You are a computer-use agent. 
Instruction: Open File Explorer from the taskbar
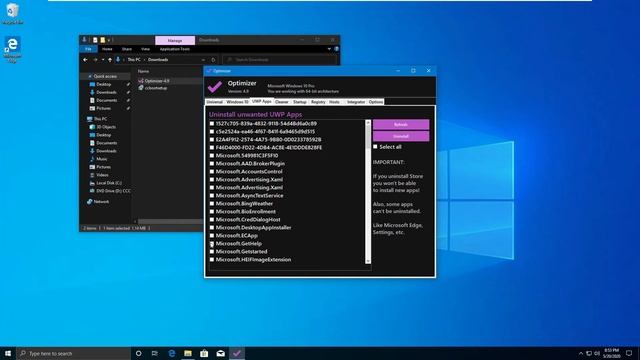click(188, 353)
